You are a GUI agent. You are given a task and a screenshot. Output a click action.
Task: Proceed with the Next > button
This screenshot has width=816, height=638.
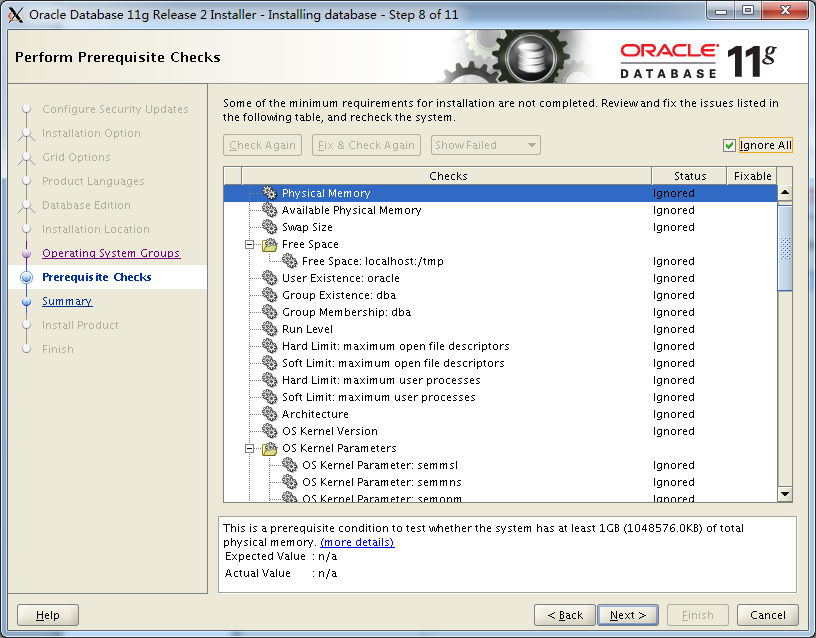[628, 615]
